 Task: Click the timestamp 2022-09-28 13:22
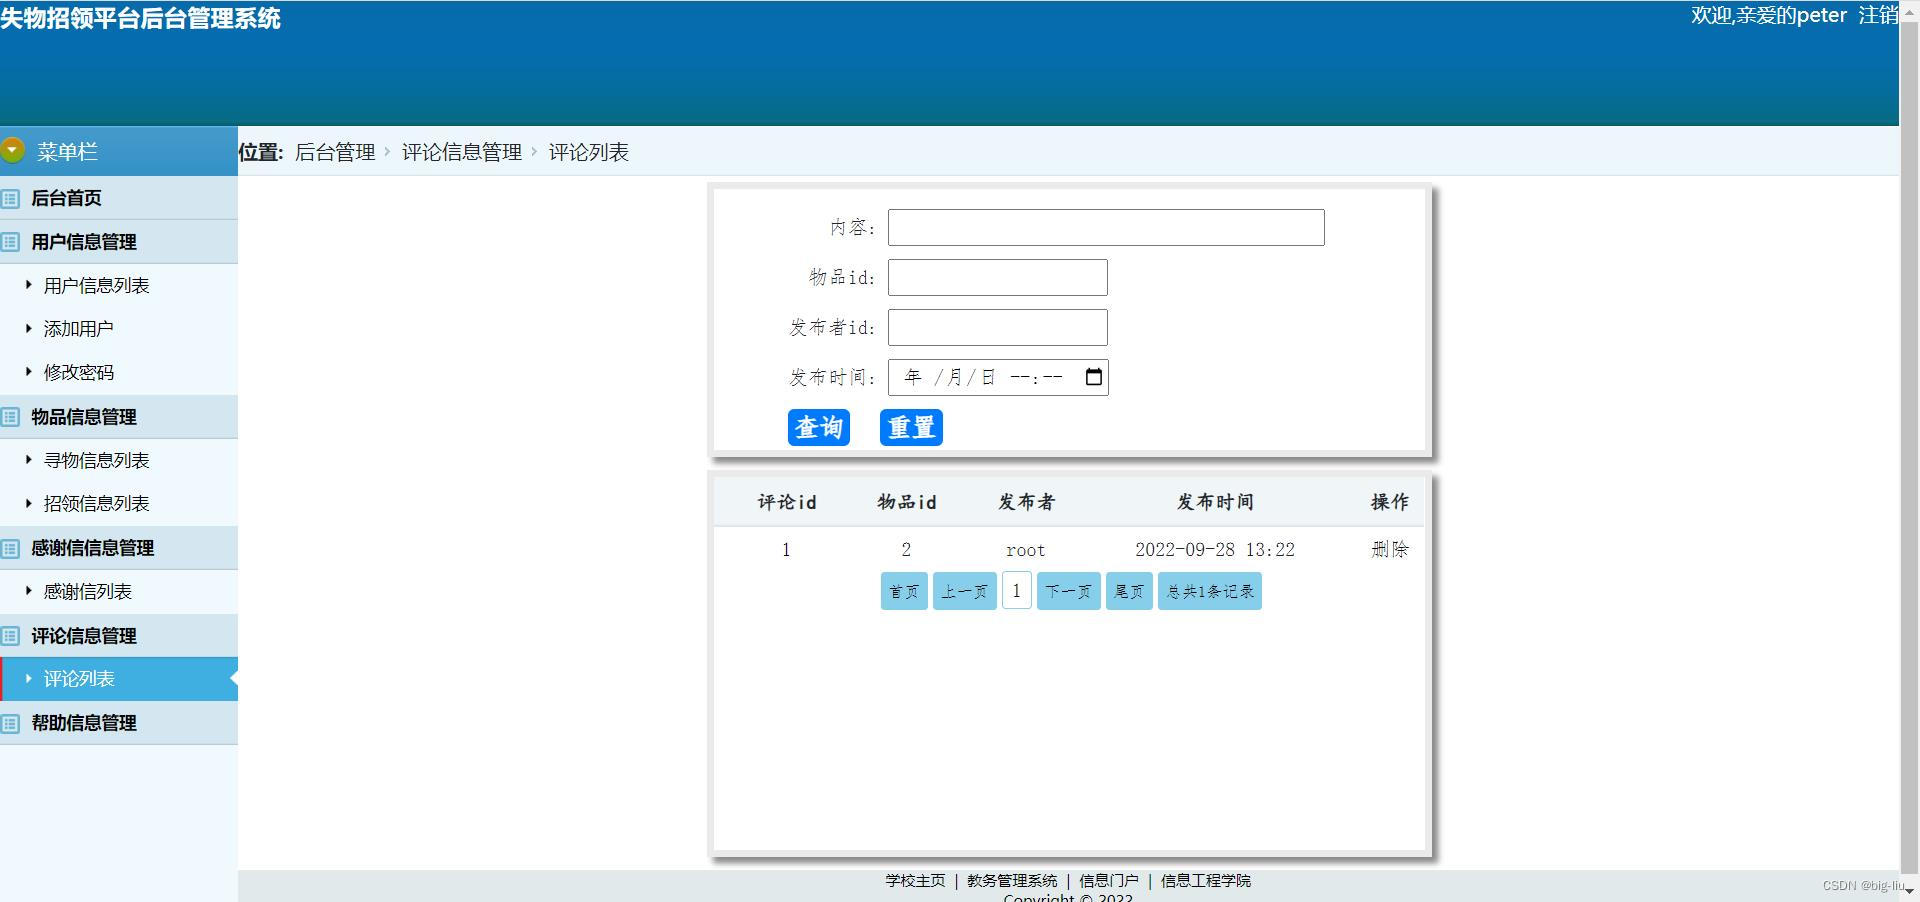point(1215,550)
